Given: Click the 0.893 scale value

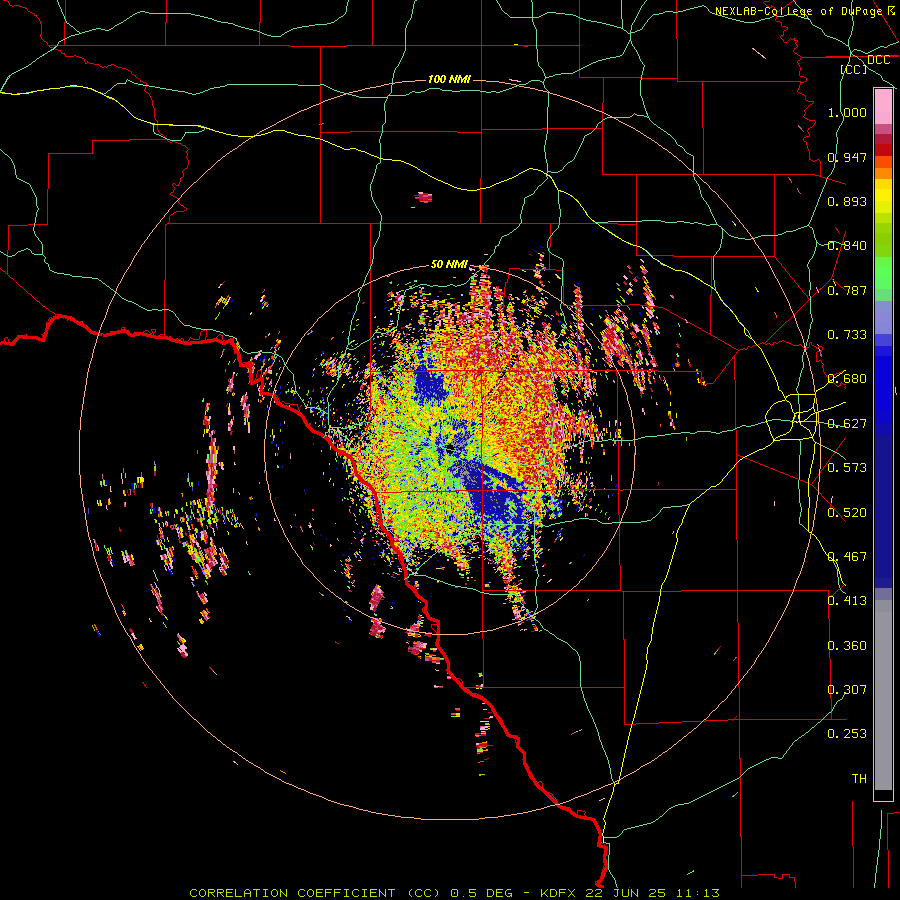Looking at the screenshot, I should coord(847,201).
